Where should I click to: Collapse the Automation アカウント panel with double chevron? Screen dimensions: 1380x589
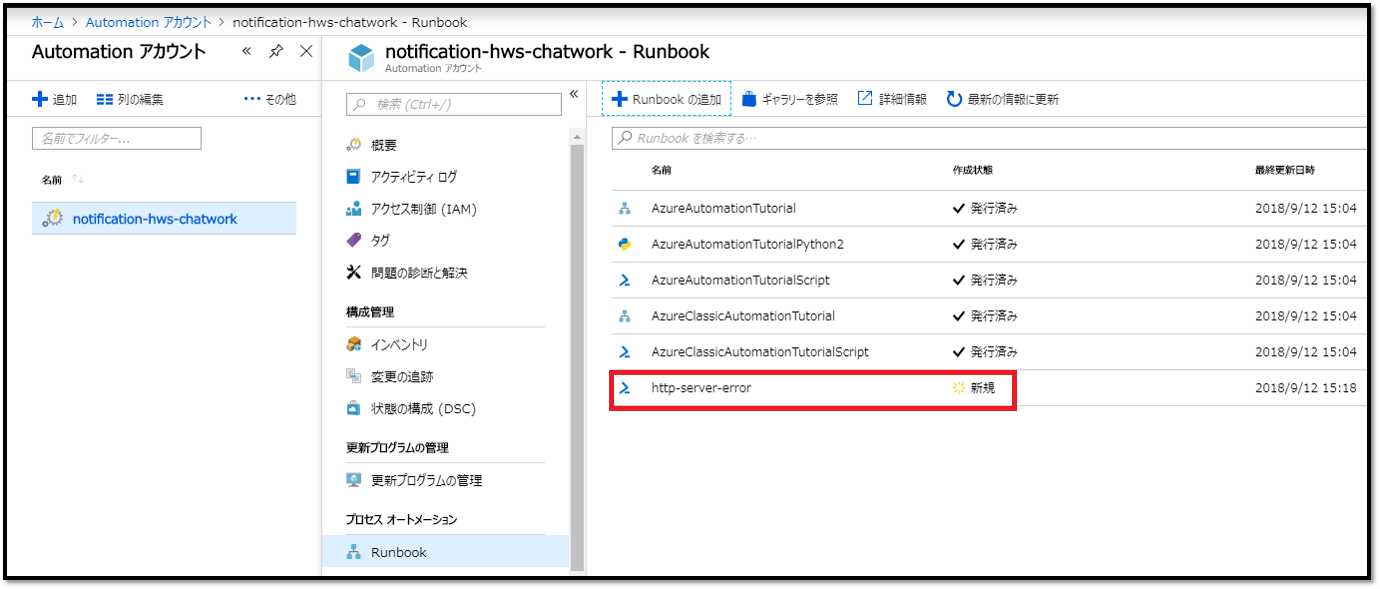(x=247, y=51)
